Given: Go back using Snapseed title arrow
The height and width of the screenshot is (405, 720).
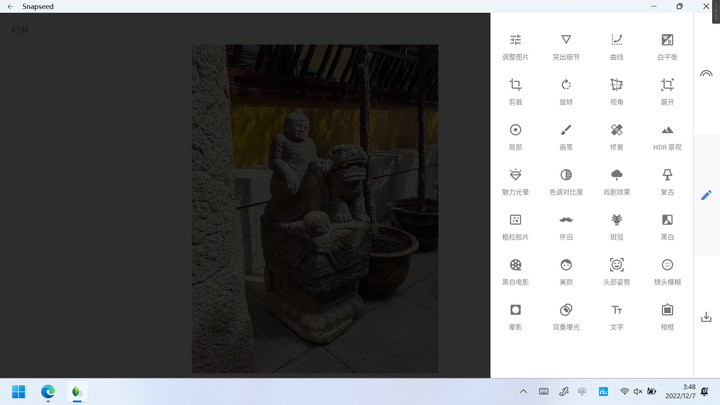Looking at the screenshot, I should tap(10, 6).
